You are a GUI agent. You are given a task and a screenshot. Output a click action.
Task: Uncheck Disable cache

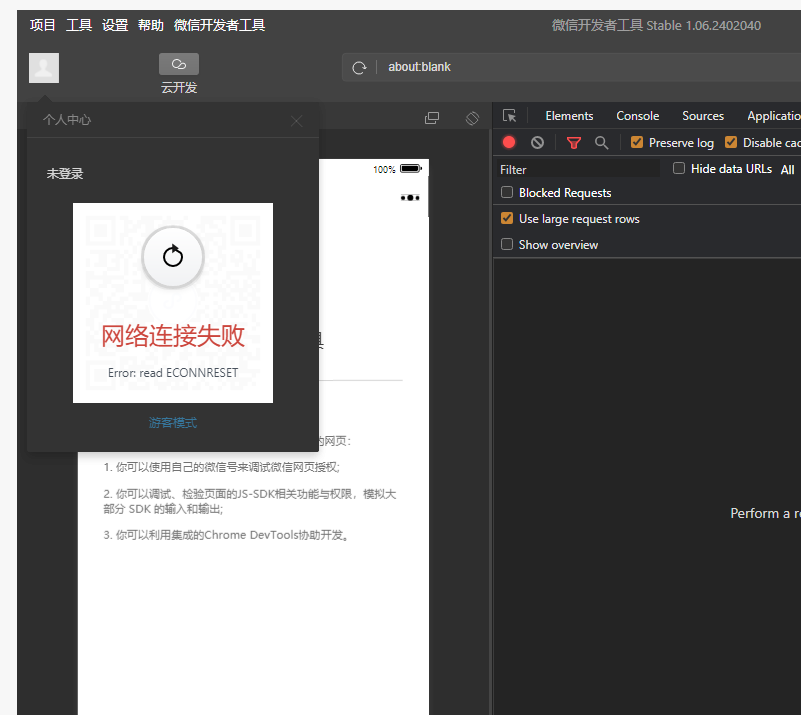click(731, 142)
